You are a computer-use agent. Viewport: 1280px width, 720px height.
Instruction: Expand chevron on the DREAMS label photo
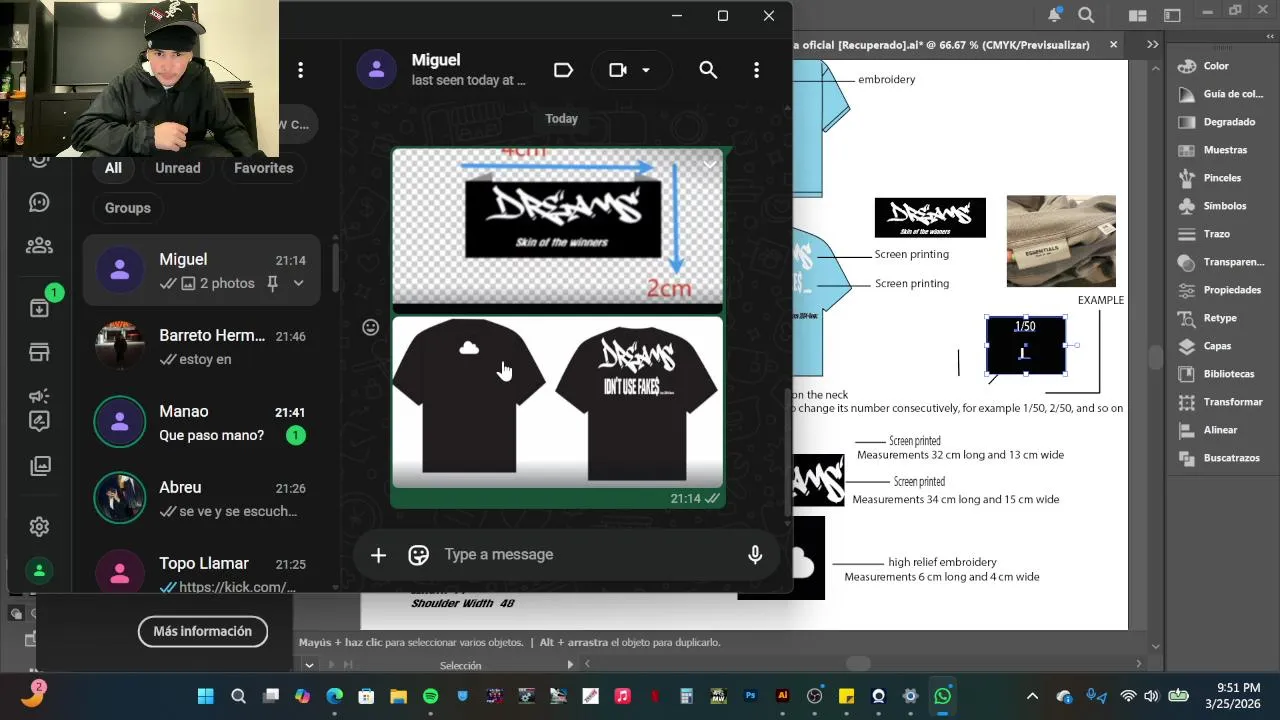click(x=709, y=164)
